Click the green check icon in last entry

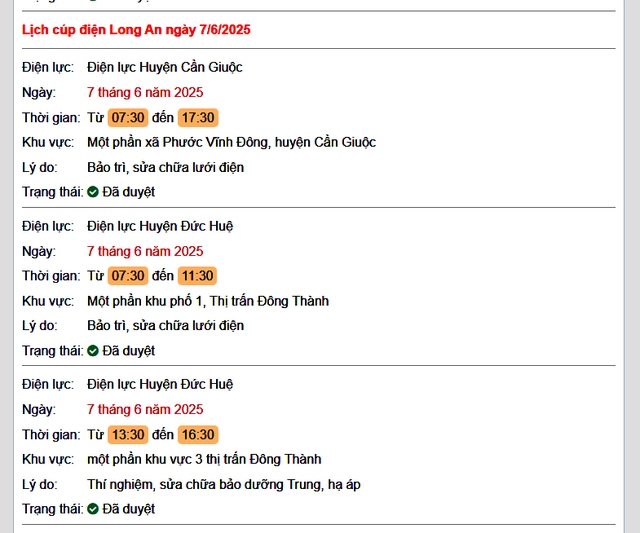93,509
